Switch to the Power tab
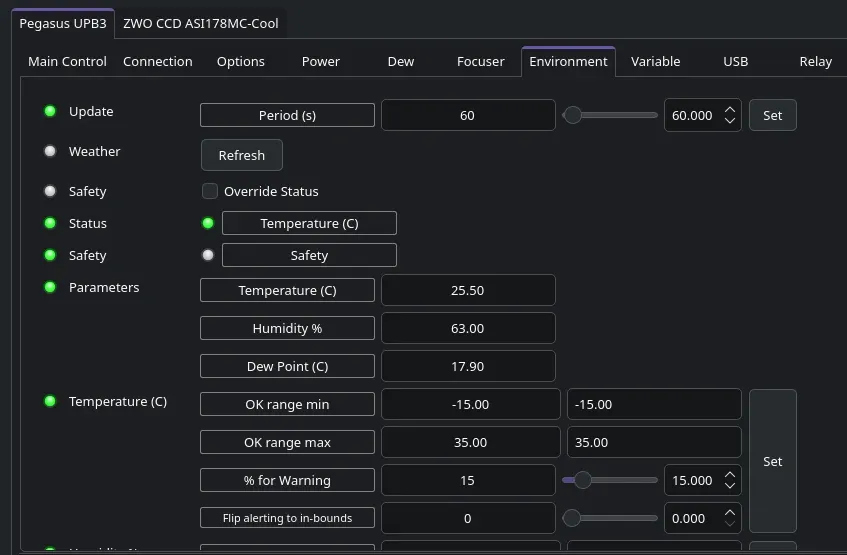Screen dimensions: 847x555 point(321,62)
